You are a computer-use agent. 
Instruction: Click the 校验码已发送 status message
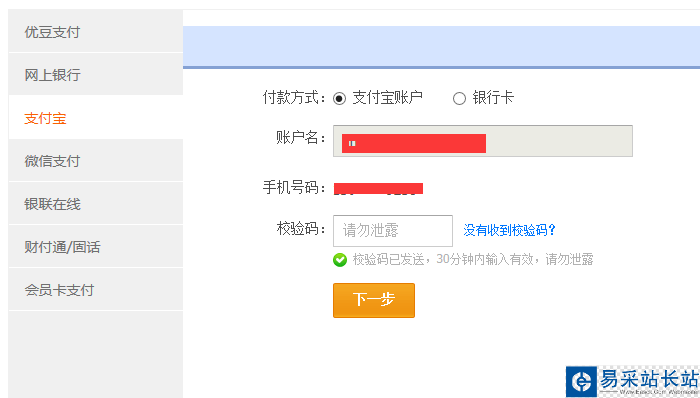(x=473, y=259)
